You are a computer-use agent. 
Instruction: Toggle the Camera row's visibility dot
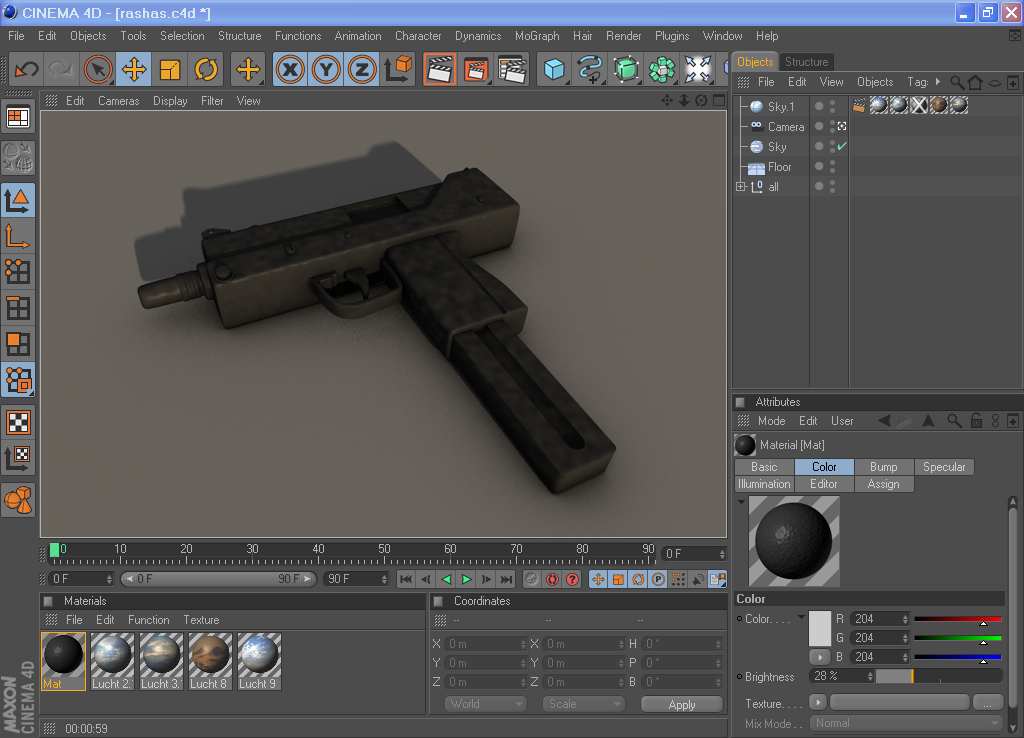pos(819,126)
